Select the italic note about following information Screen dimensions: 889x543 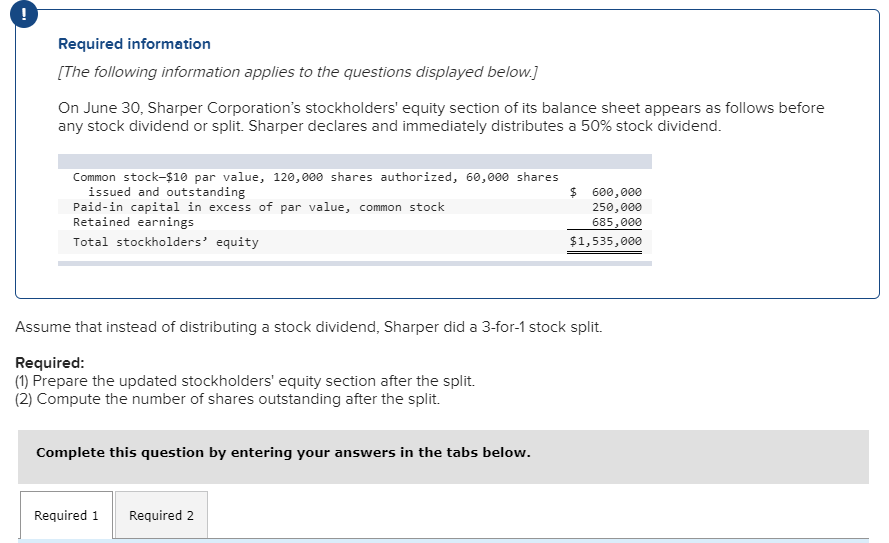[298, 72]
